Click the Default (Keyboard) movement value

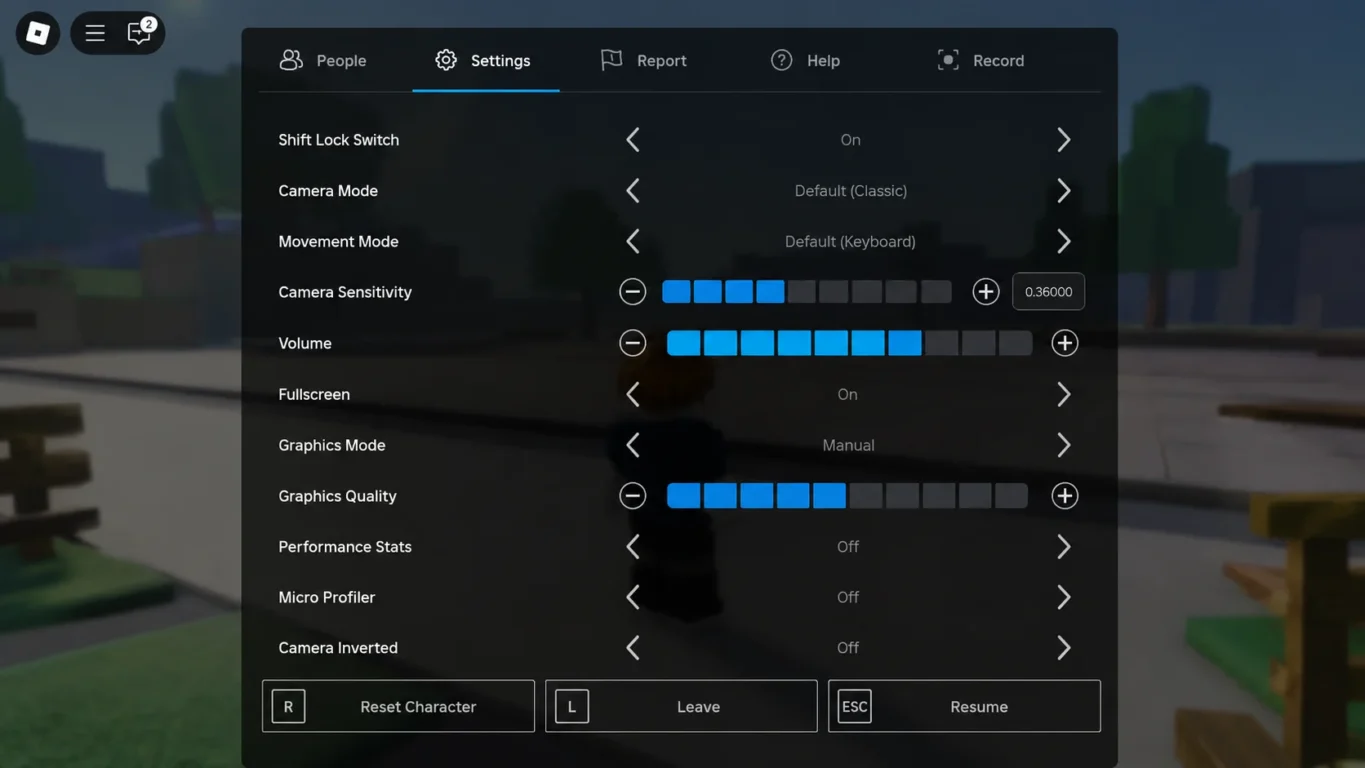(850, 242)
